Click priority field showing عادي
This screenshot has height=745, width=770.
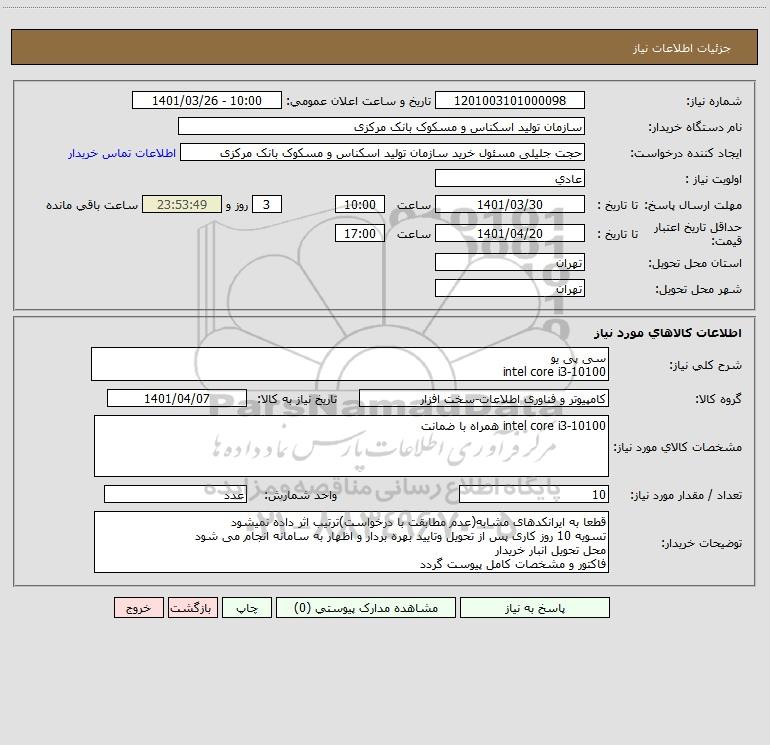coord(510,179)
